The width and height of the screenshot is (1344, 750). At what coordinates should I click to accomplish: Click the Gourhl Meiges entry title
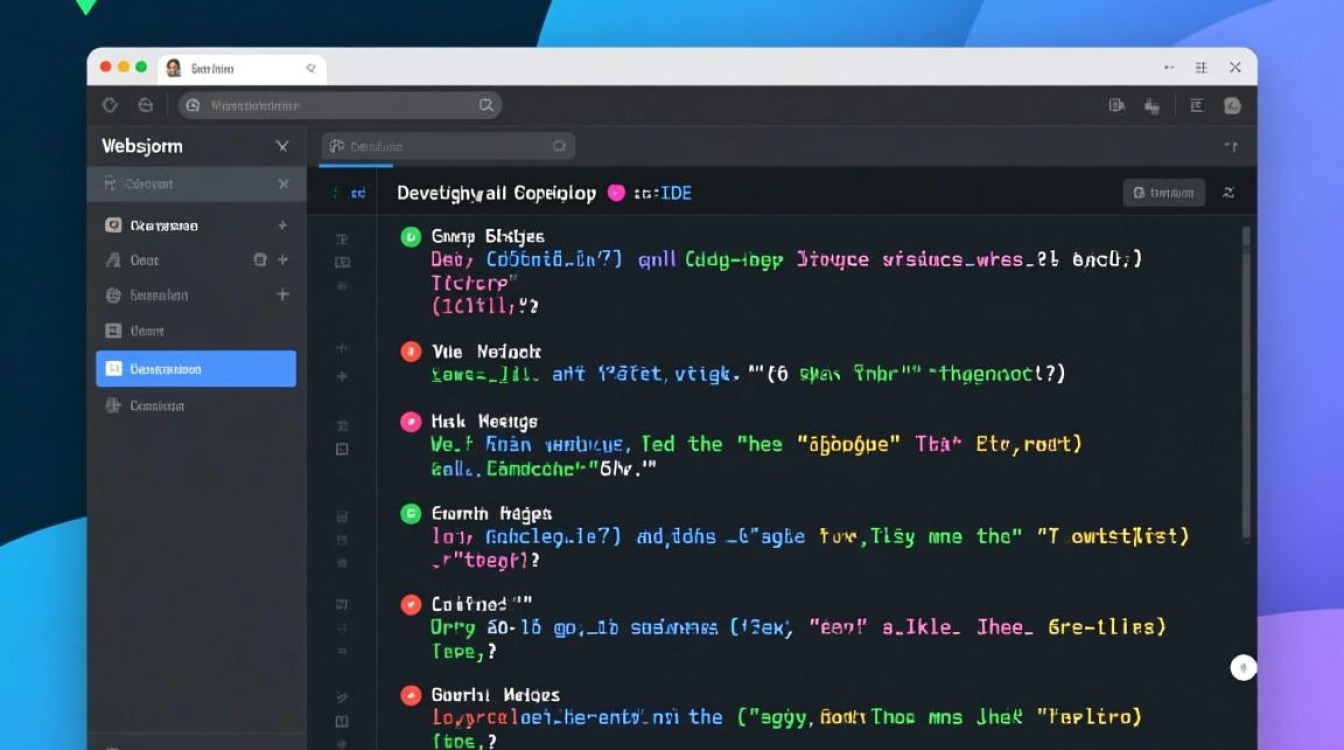tap(495, 695)
